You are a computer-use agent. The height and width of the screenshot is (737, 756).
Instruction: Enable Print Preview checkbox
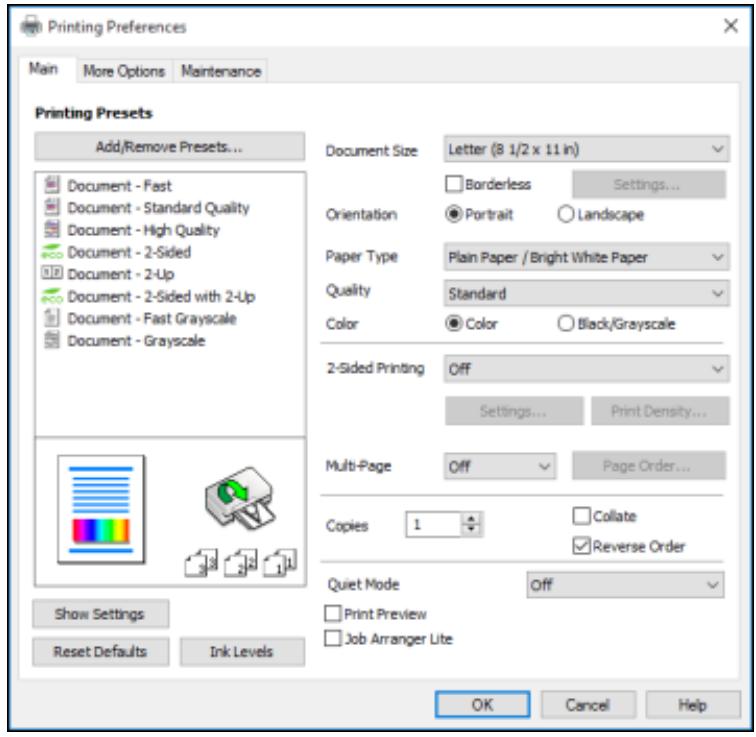click(x=333, y=614)
